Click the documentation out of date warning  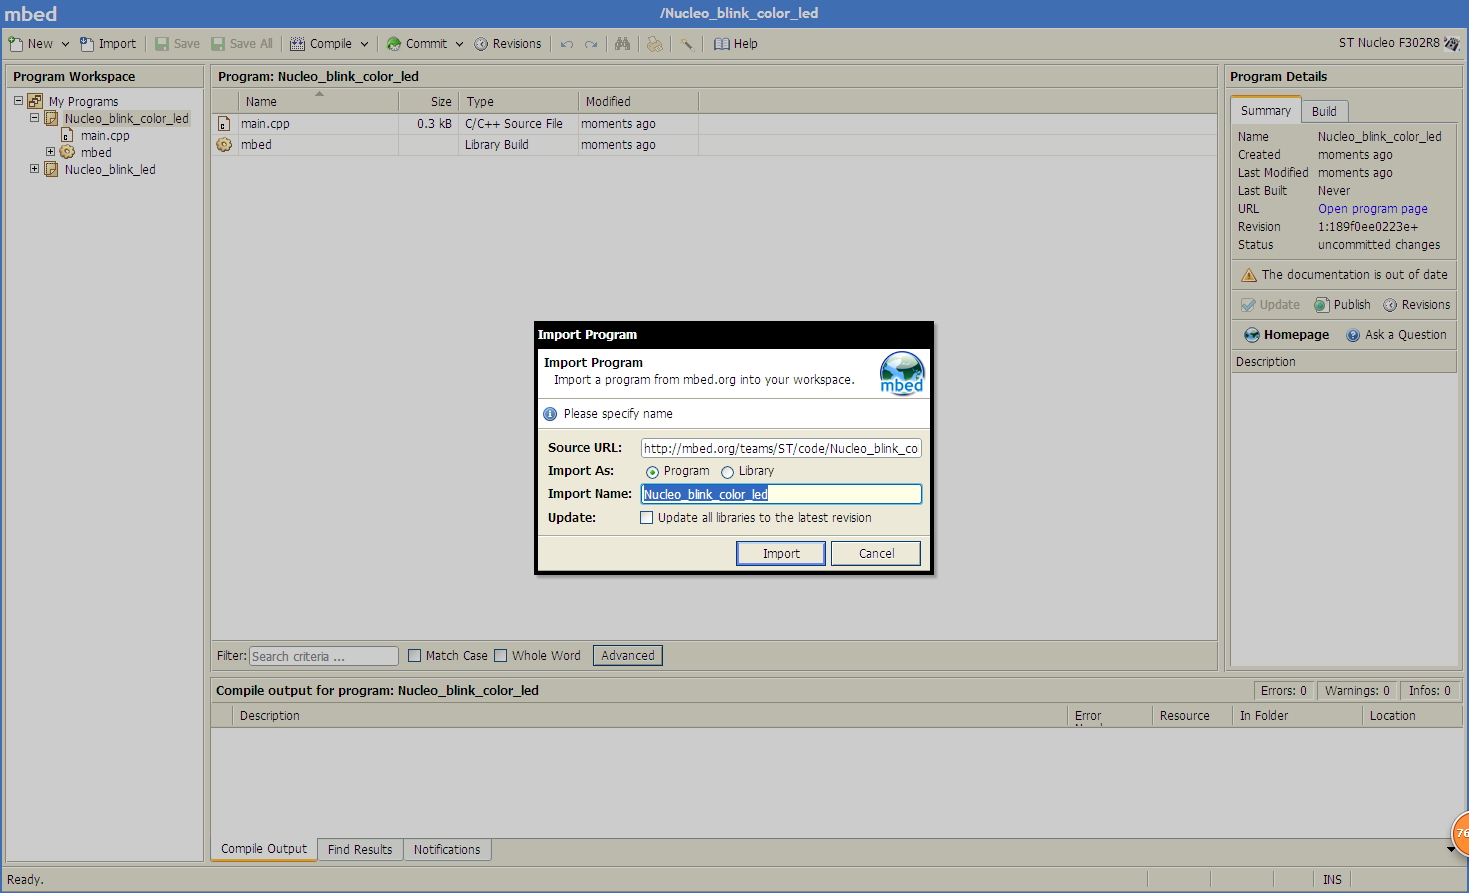click(x=1344, y=275)
